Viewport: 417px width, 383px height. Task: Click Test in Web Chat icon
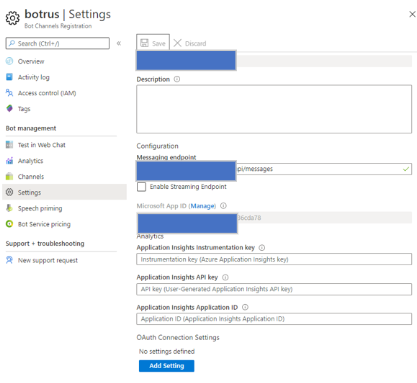(x=10, y=145)
